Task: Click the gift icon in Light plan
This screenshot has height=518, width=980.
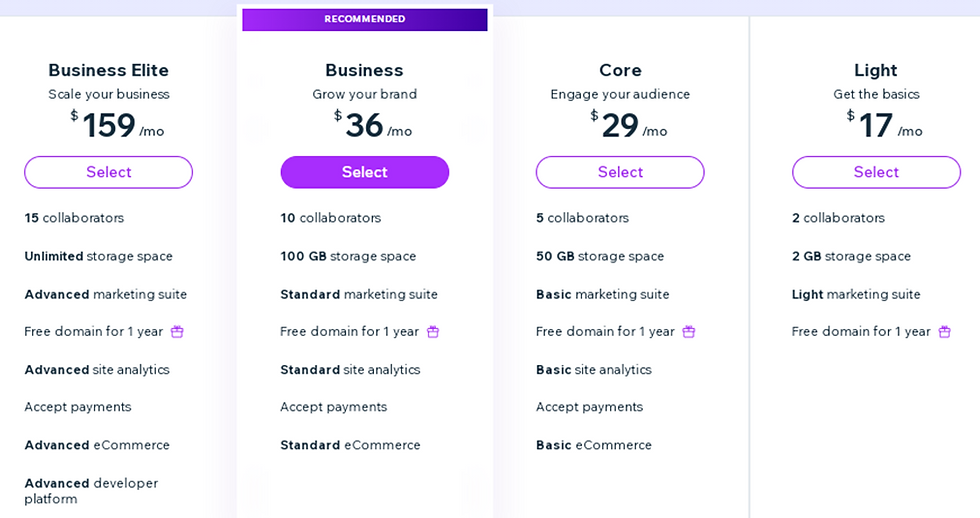Action: click(x=944, y=332)
